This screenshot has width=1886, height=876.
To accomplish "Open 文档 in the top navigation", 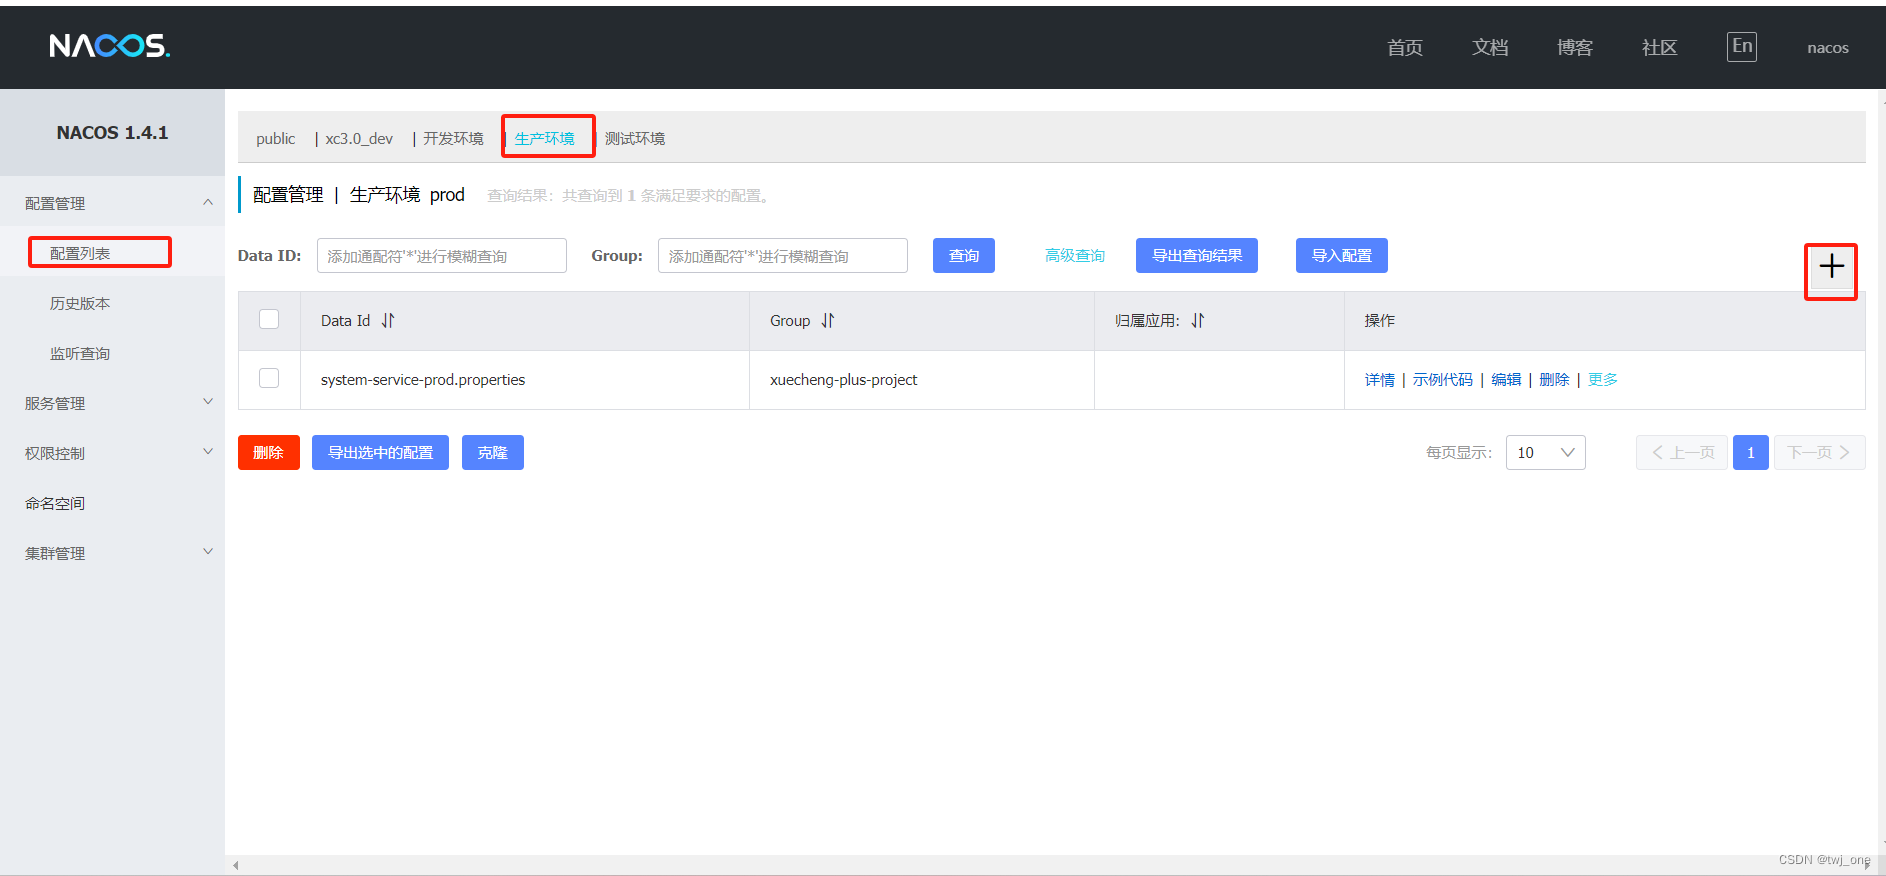I will tap(1490, 48).
